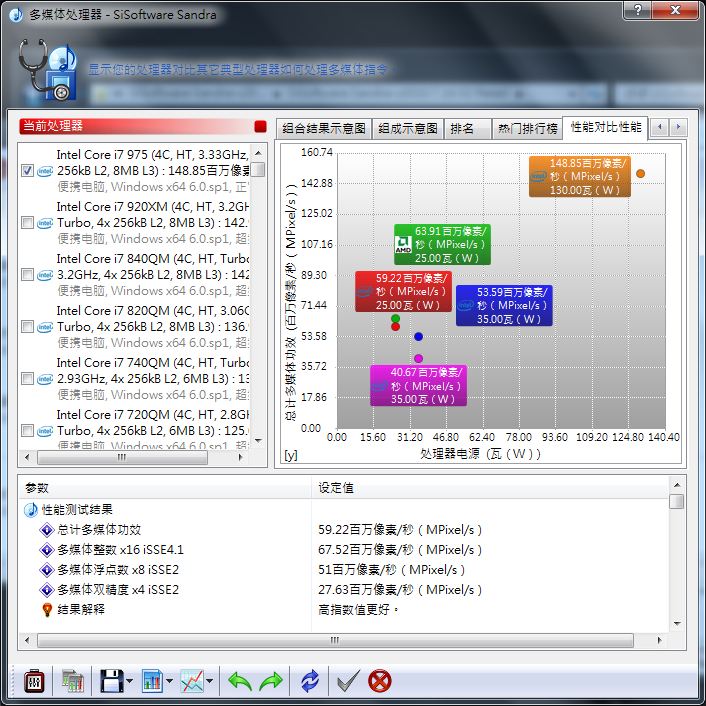This screenshot has width=706, height=706.
Task: Uncheck the Intel Core i7 975 checkbox
Action: click(28, 171)
